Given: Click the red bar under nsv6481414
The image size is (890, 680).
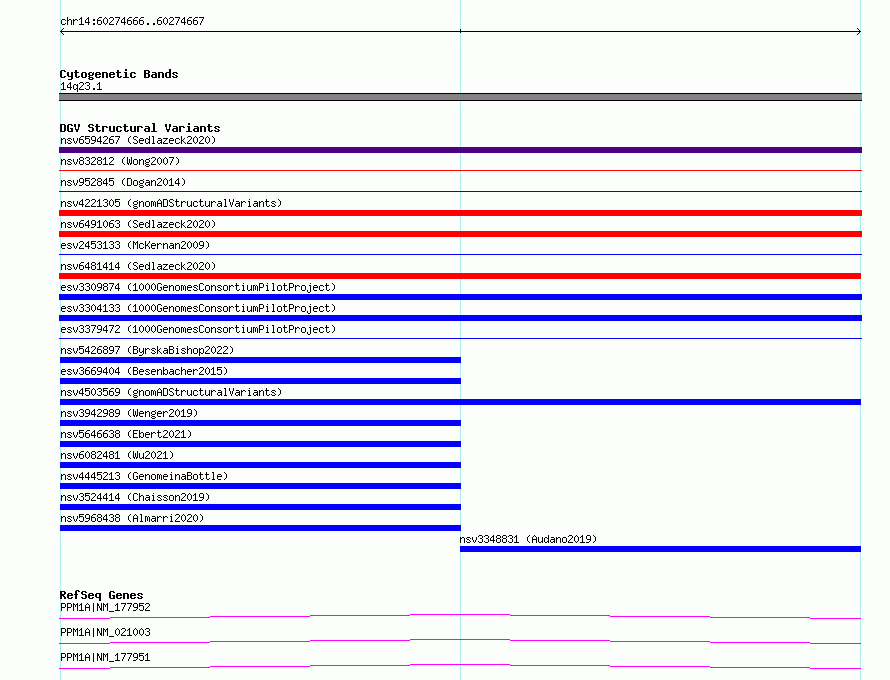Looking at the screenshot, I should click(460, 276).
